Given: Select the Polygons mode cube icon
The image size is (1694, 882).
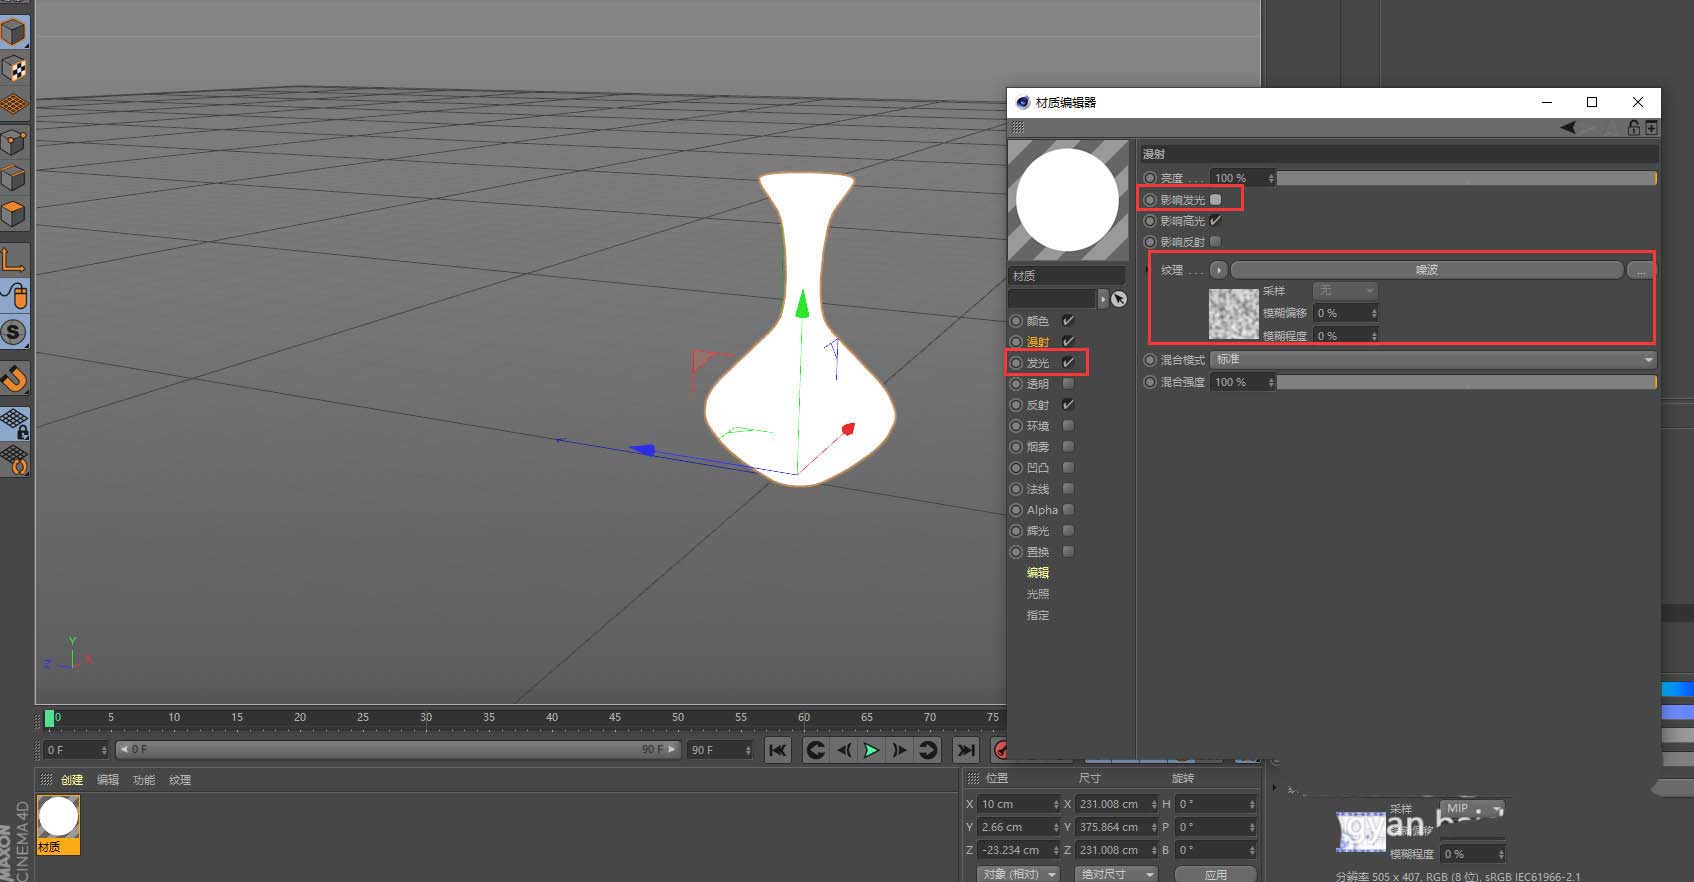Looking at the screenshot, I should (14, 214).
